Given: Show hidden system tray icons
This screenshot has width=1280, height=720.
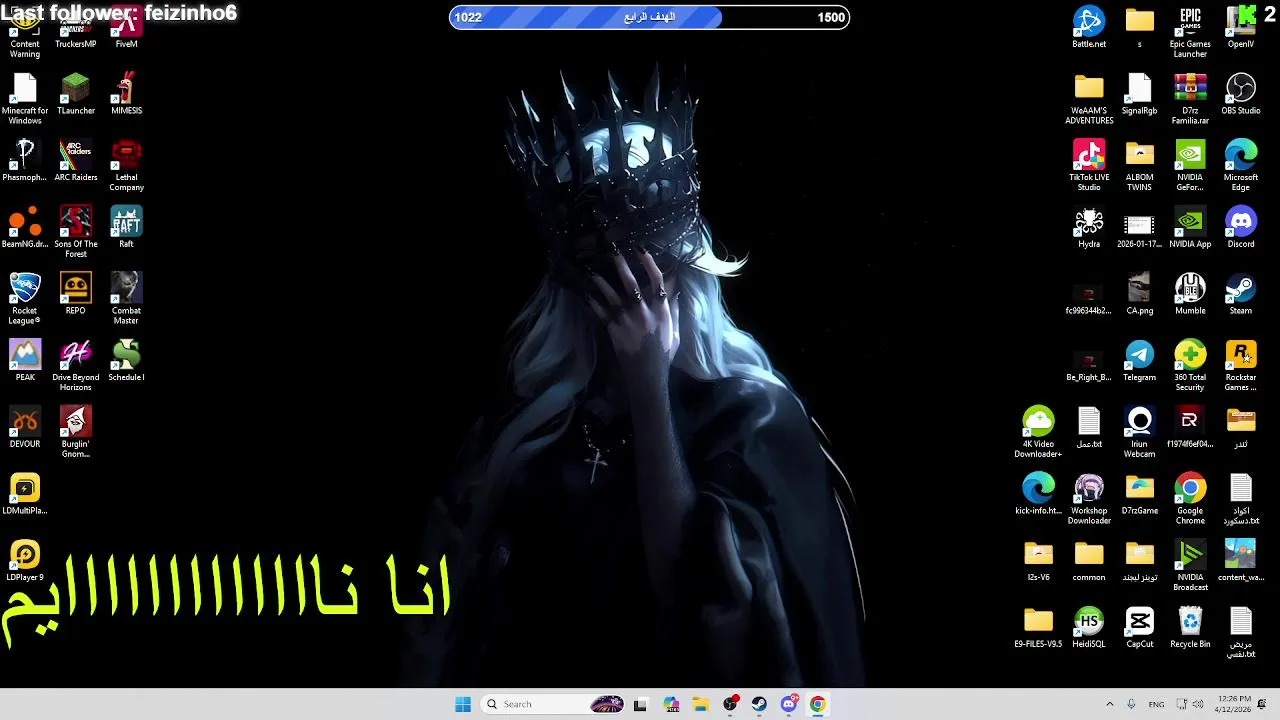Looking at the screenshot, I should (1109, 704).
